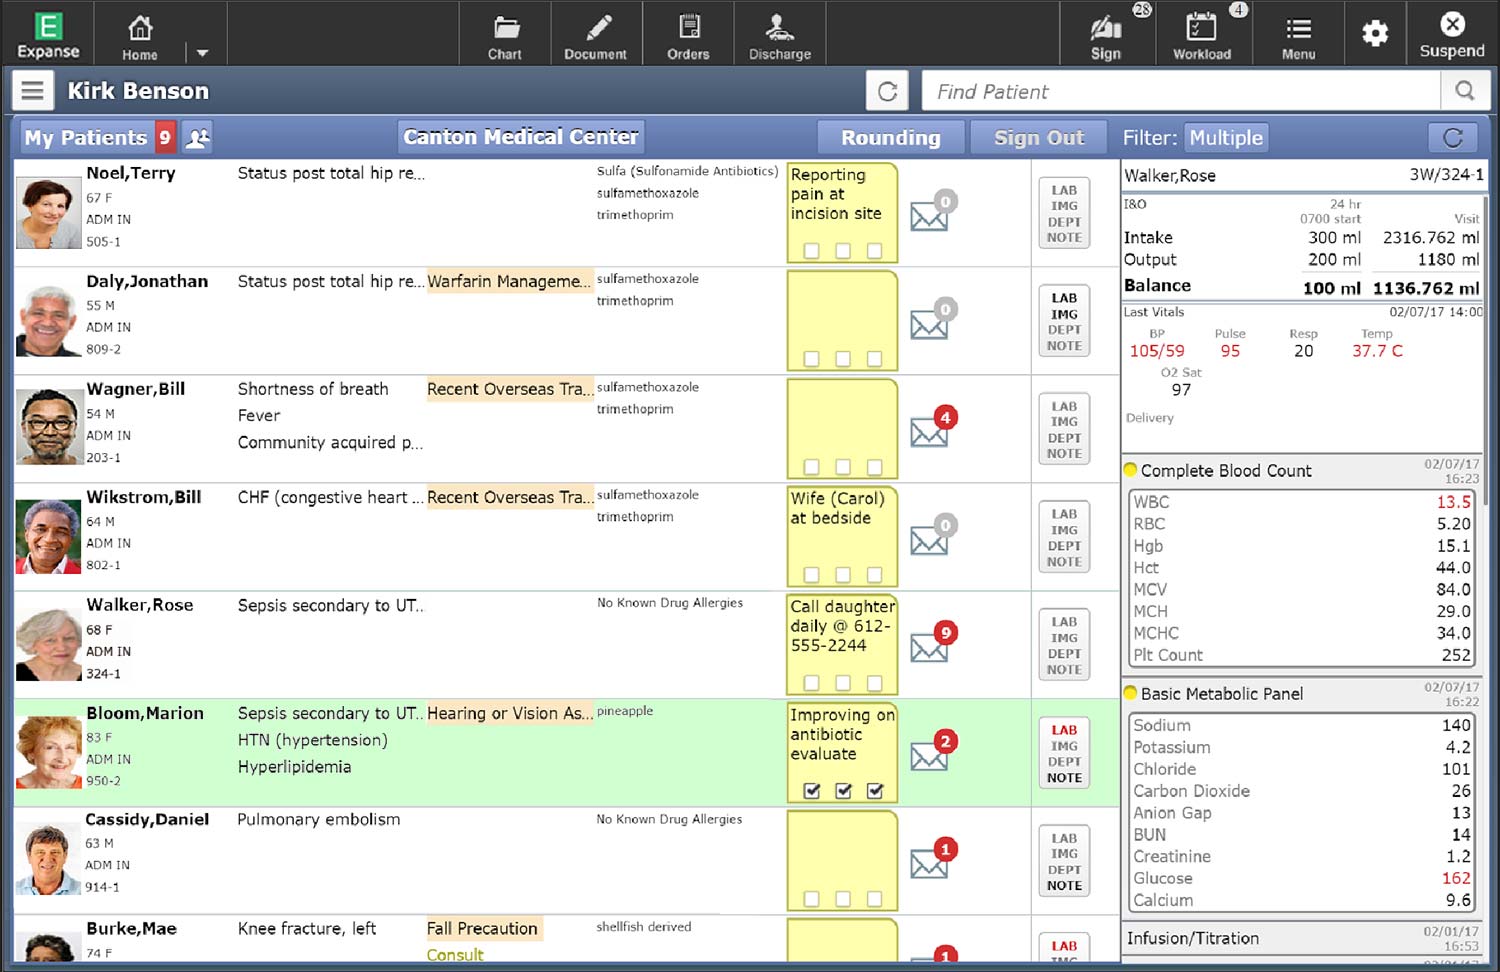Viewport: 1500px width, 972px height.
Task: Uncheck last box on Bloom,Marion sticky note
Action: (x=875, y=790)
